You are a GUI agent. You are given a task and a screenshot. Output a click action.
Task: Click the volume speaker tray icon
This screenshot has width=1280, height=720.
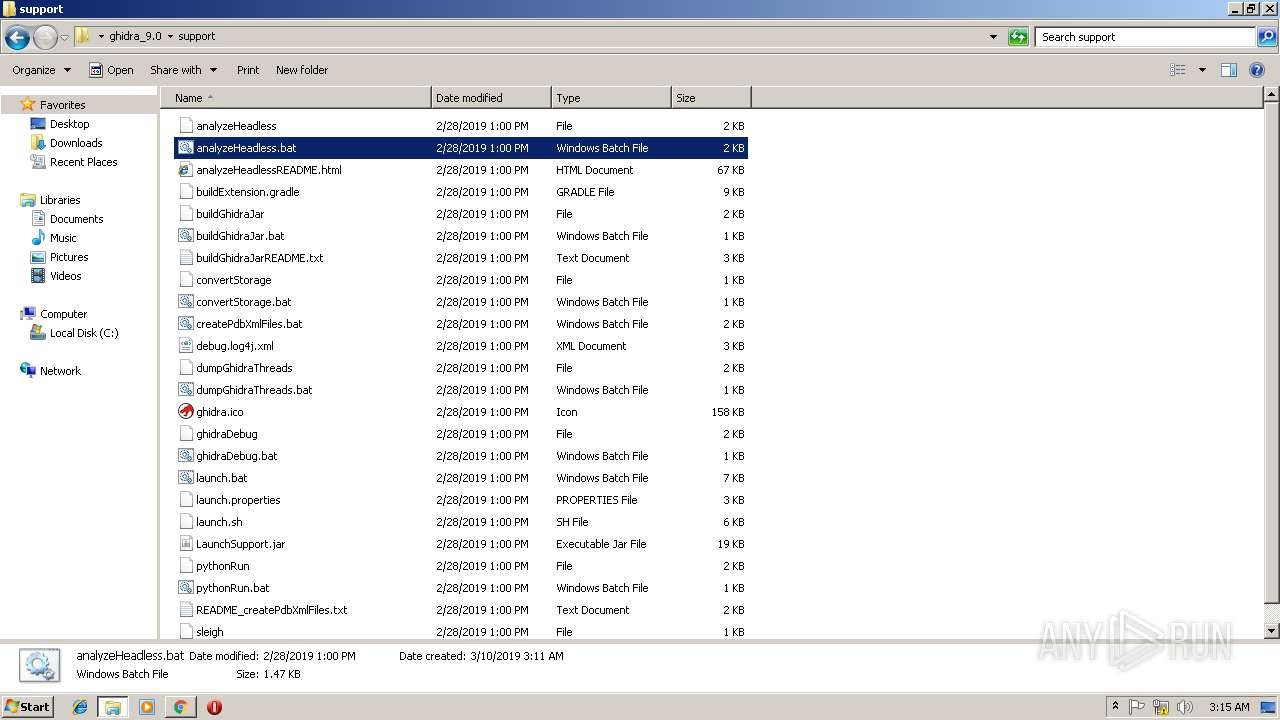coord(1184,707)
